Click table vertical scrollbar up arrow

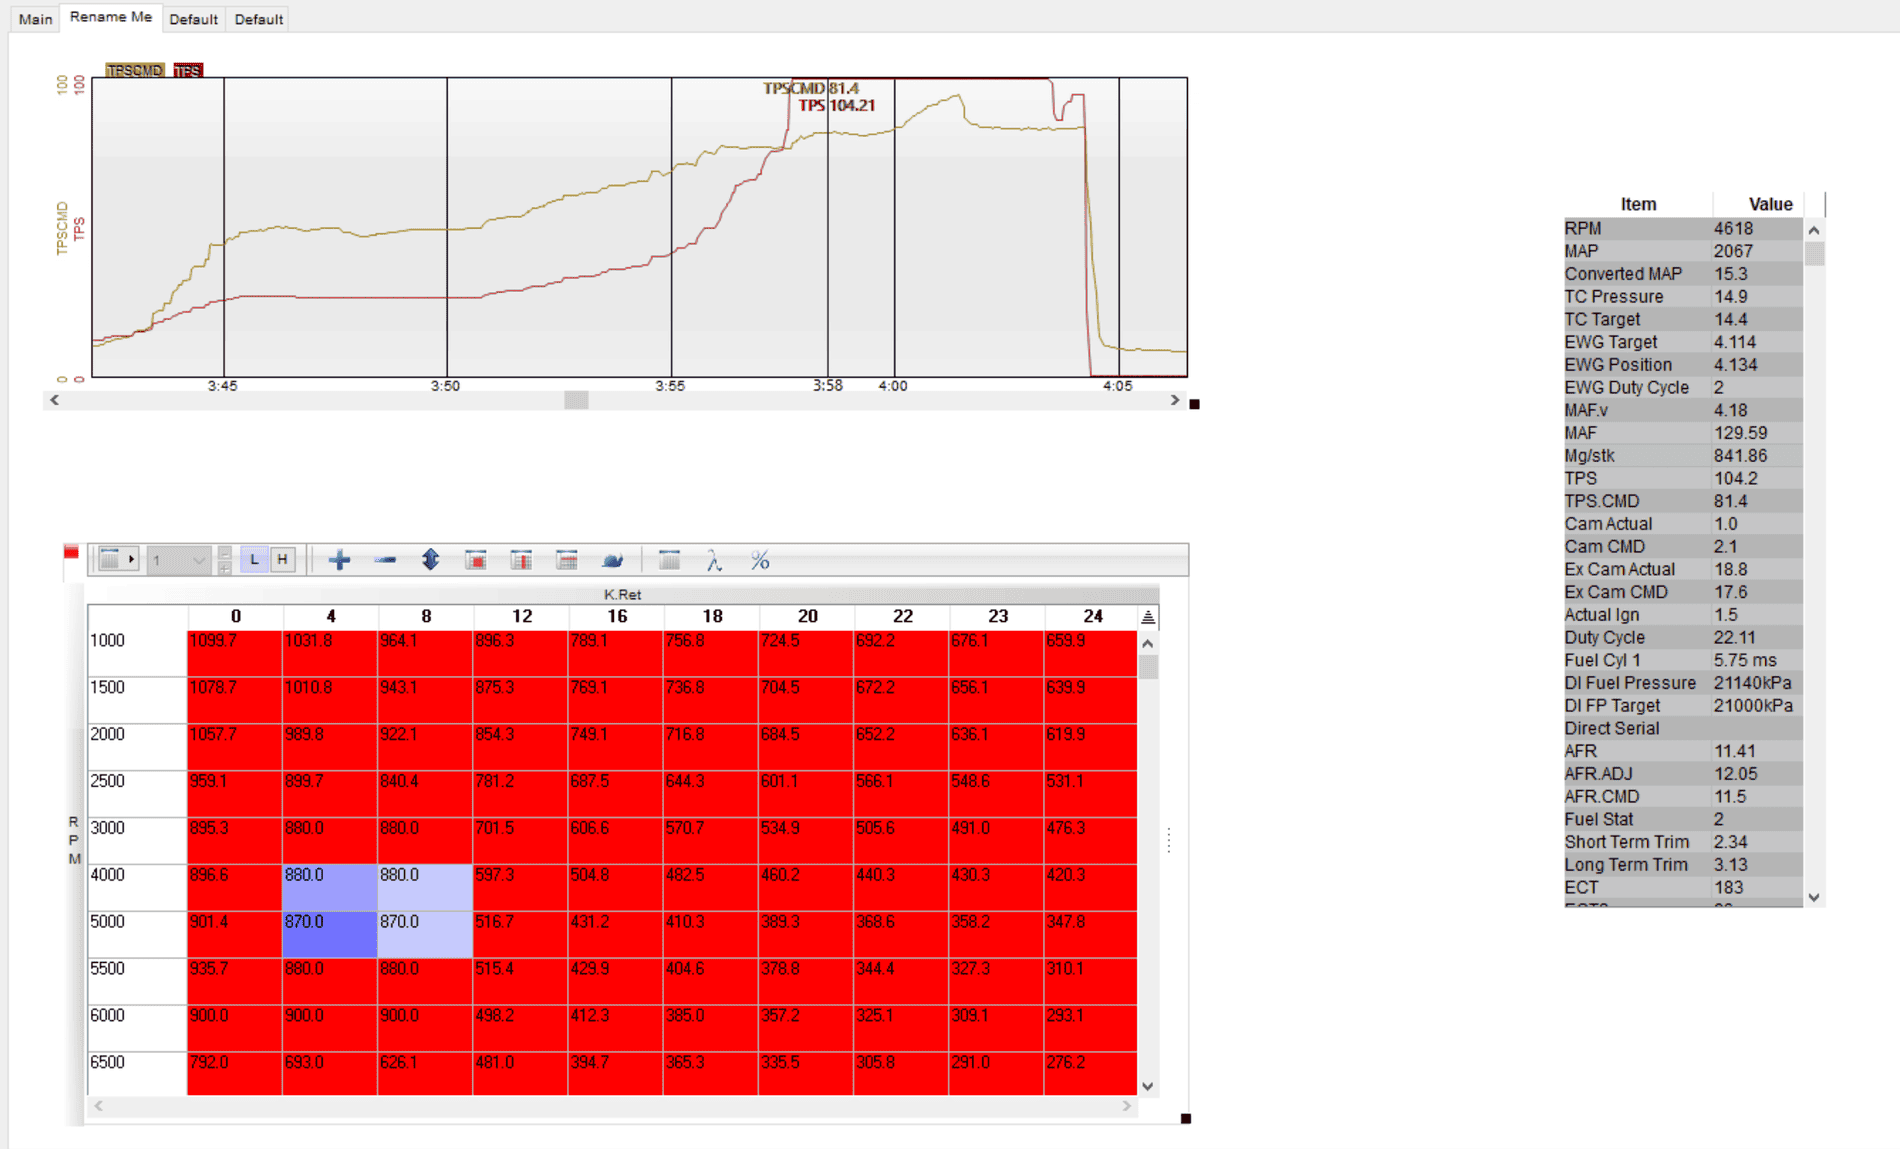click(x=1148, y=644)
